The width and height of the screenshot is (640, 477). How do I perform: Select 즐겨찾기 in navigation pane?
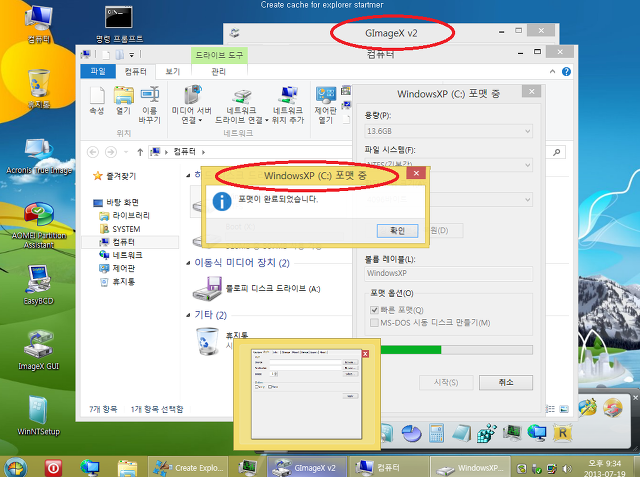click(121, 176)
